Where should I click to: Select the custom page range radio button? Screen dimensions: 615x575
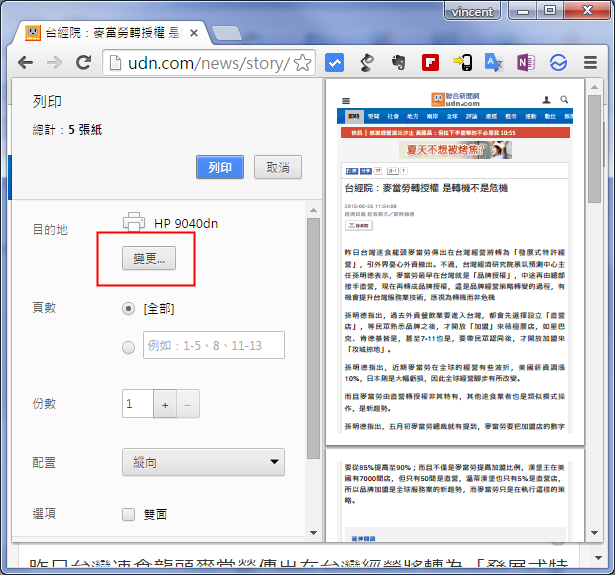click(x=128, y=347)
